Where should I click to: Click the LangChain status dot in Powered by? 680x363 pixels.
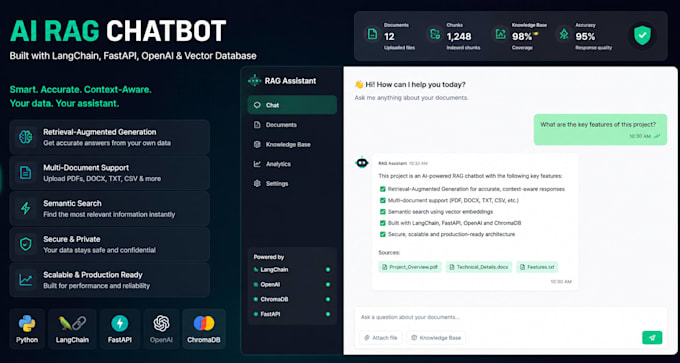[328, 270]
